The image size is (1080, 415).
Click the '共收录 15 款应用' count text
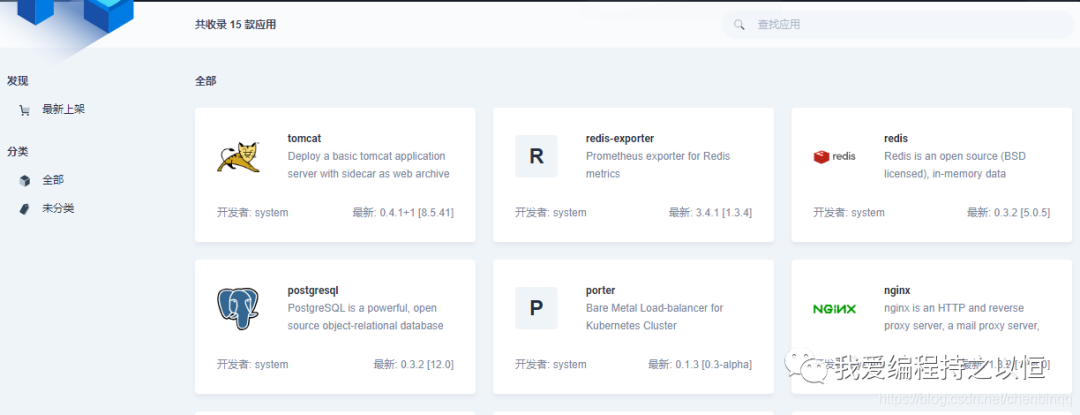(236, 25)
